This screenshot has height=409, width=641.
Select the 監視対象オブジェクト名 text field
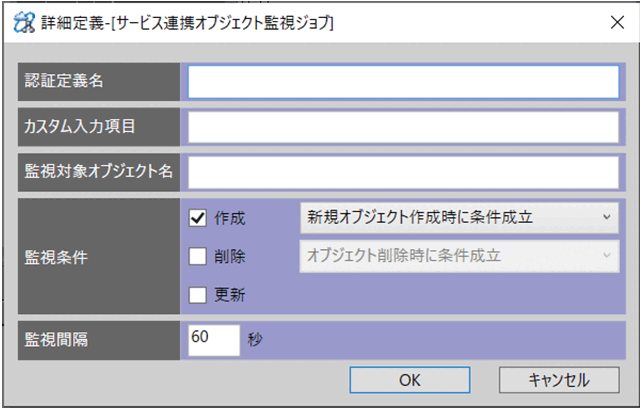[x=403, y=172]
